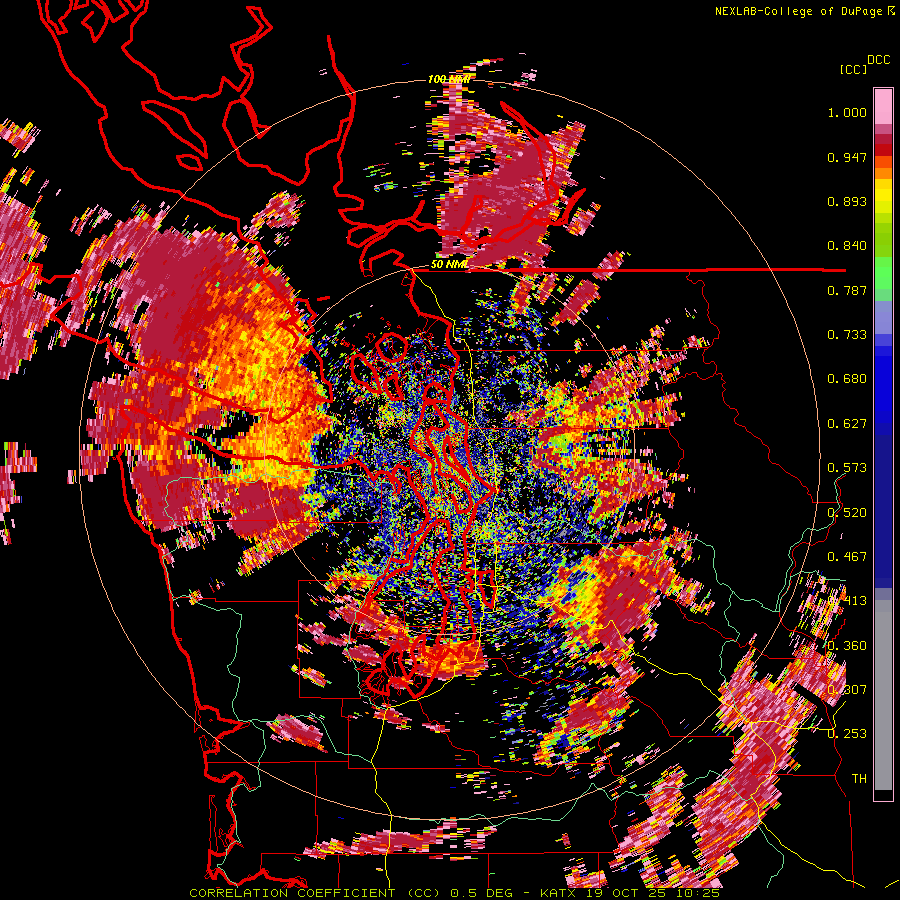Select the 0.467 scale value
Viewport: 900px width, 900px height.
pyautogui.click(x=847, y=557)
